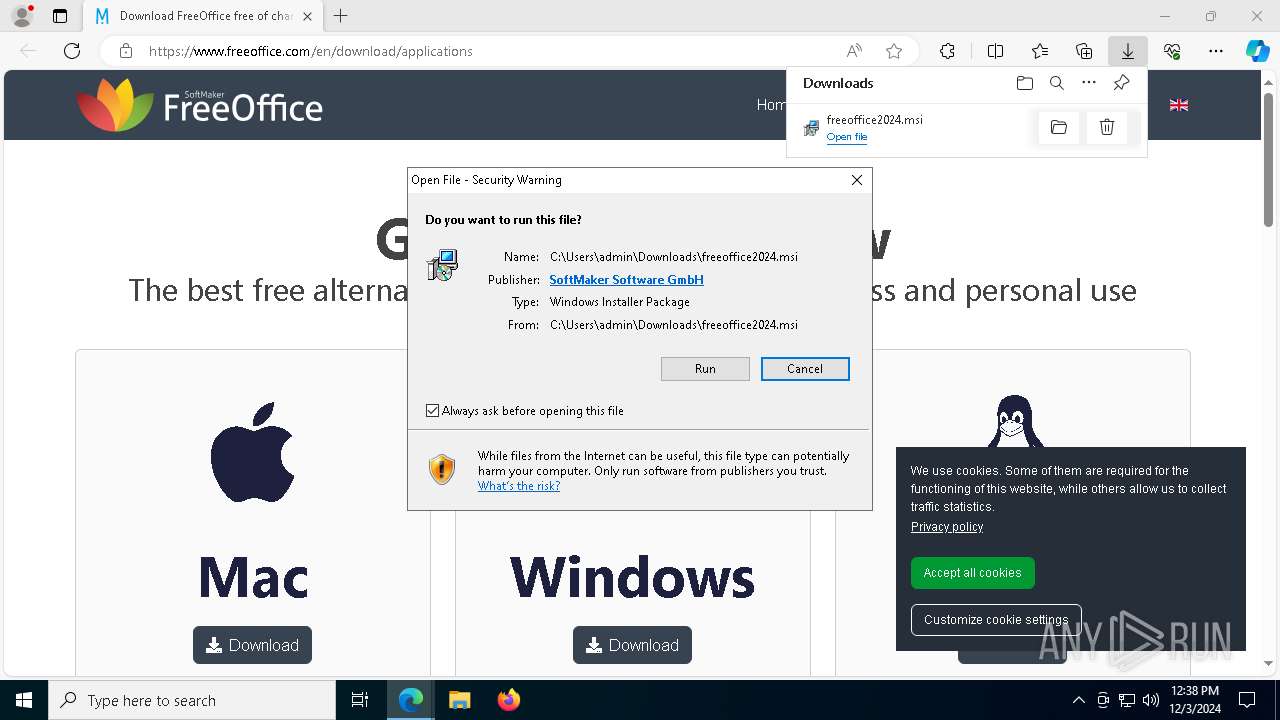Open Browser essentials heart icon

coord(1172,51)
